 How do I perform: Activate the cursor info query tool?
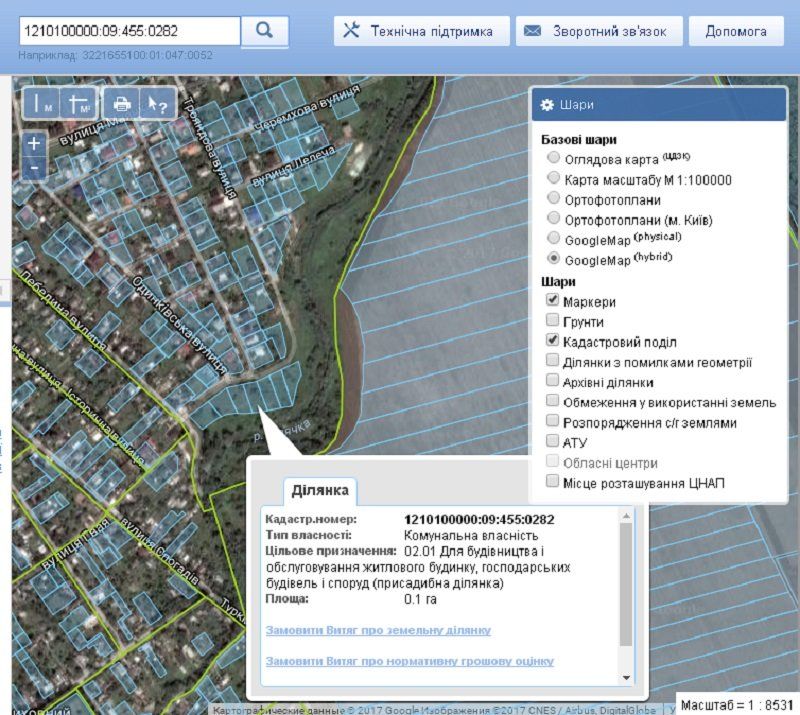pyautogui.click(x=157, y=103)
